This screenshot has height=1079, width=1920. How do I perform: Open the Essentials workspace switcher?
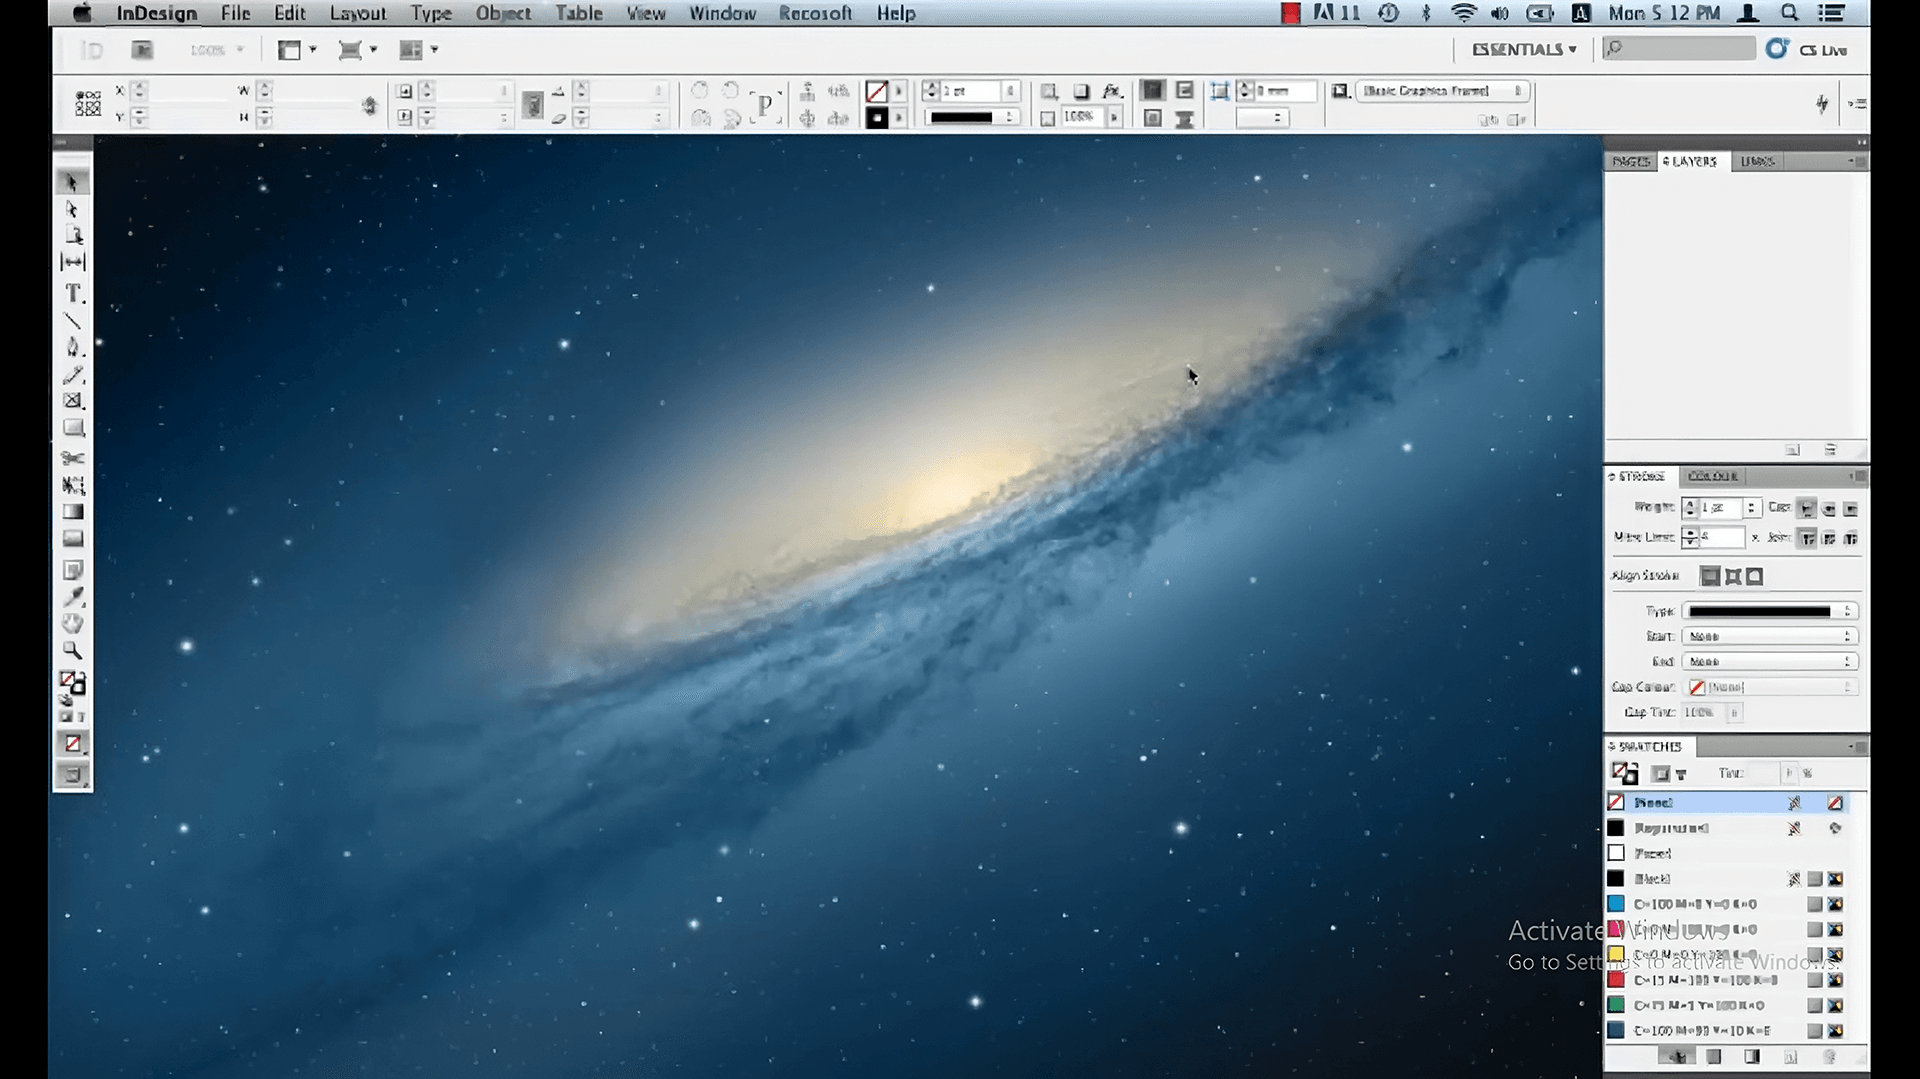pyautogui.click(x=1524, y=49)
